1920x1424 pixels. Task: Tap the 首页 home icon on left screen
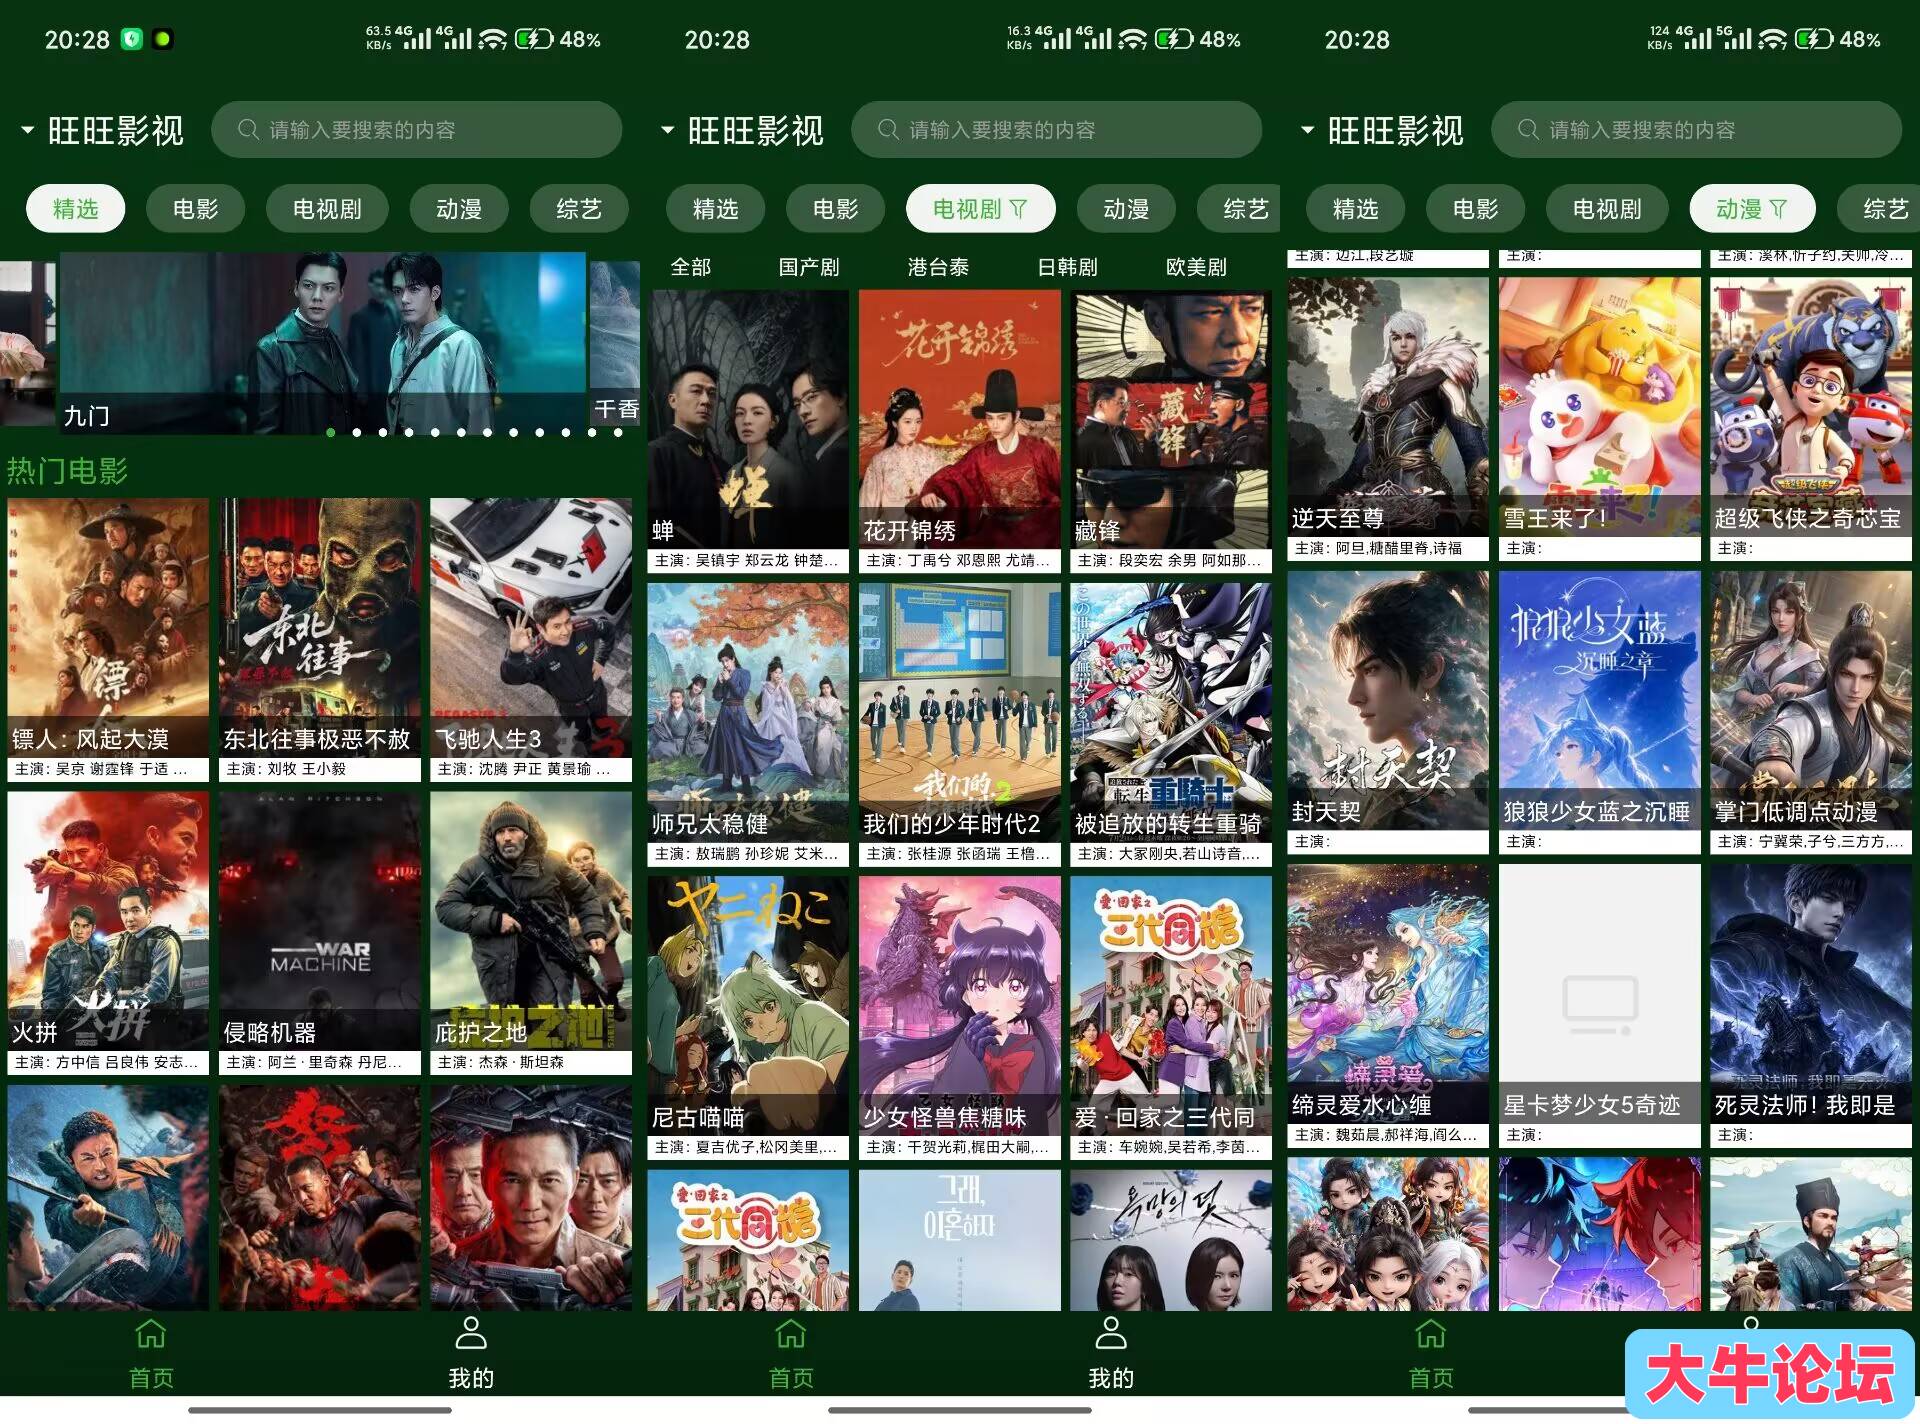[151, 1334]
